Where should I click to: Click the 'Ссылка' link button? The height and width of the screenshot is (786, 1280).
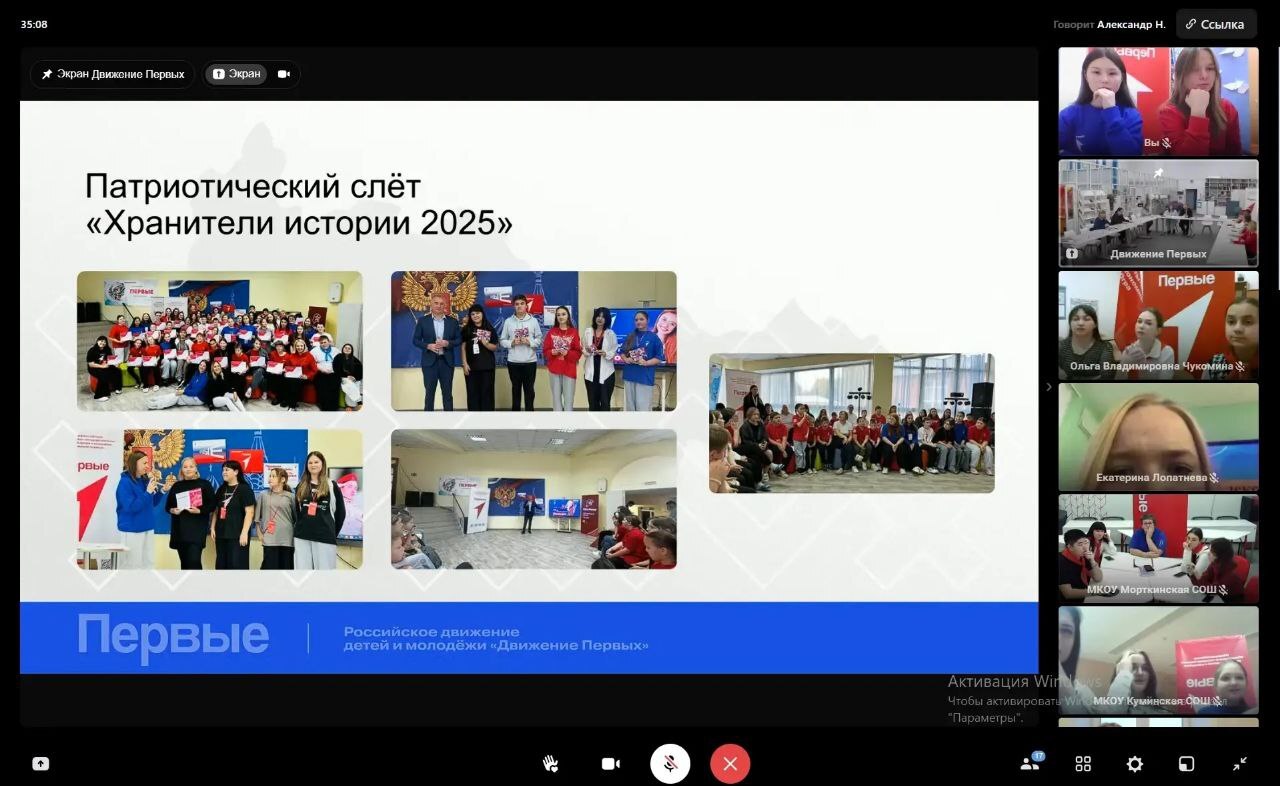(x=1216, y=24)
